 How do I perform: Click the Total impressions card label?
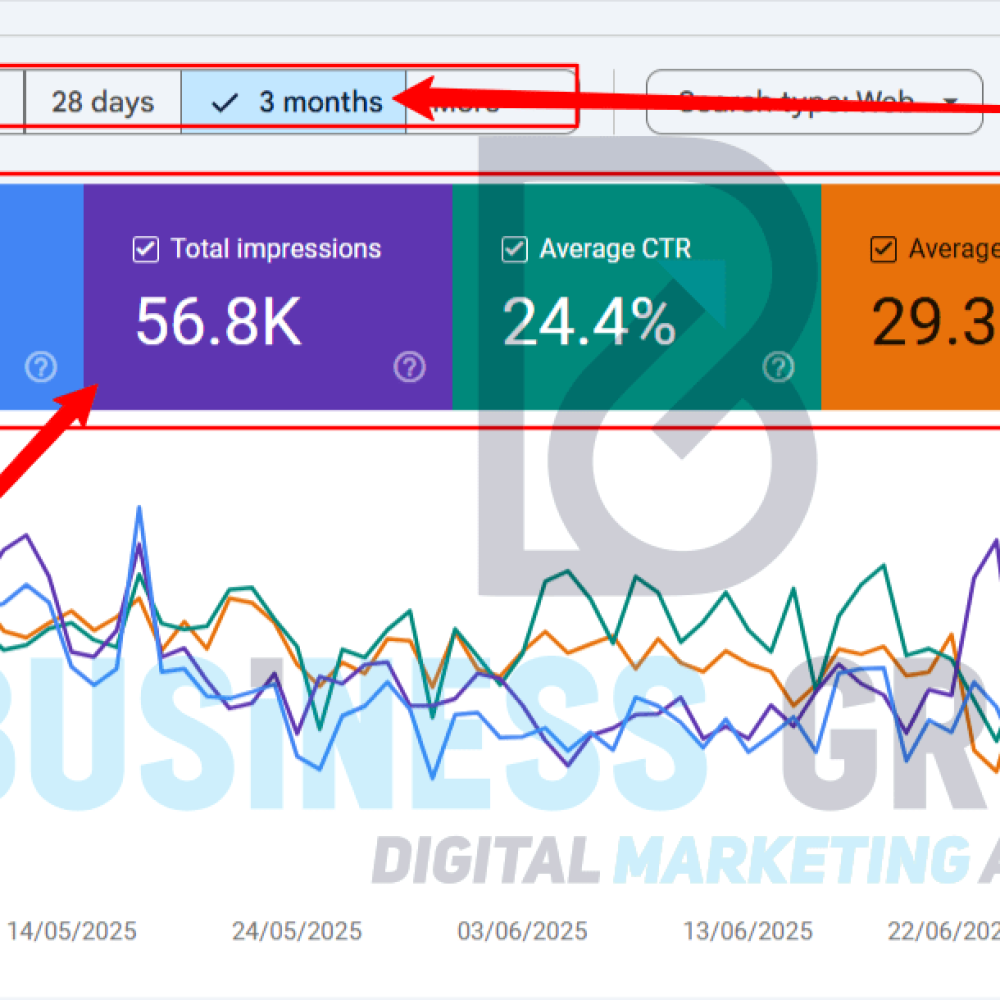point(276,249)
